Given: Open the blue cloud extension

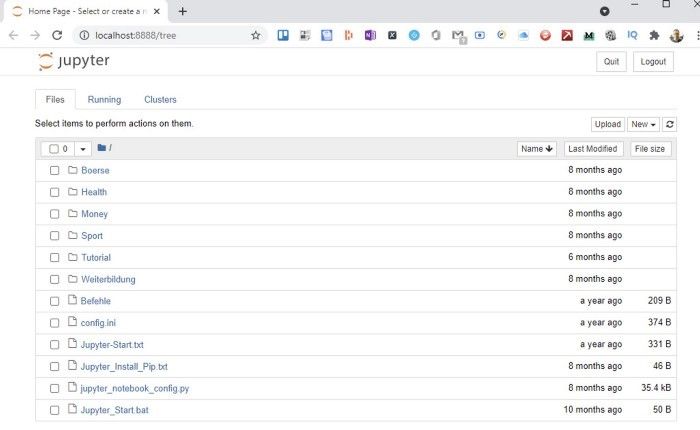Looking at the screenshot, I should tap(524, 35).
